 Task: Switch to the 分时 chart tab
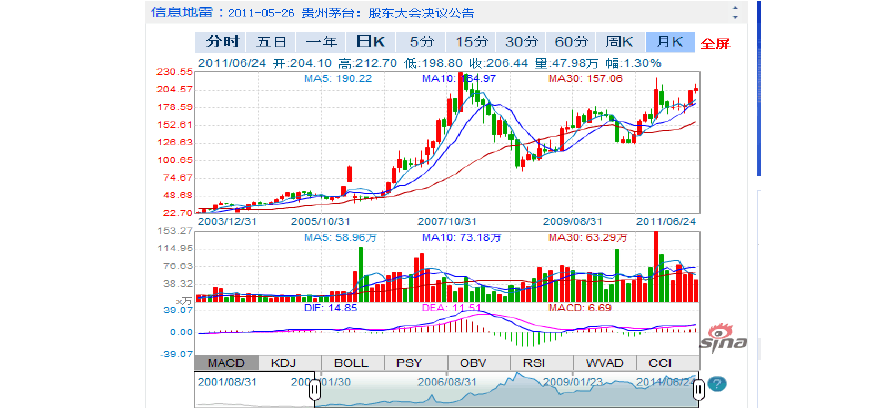(222, 42)
